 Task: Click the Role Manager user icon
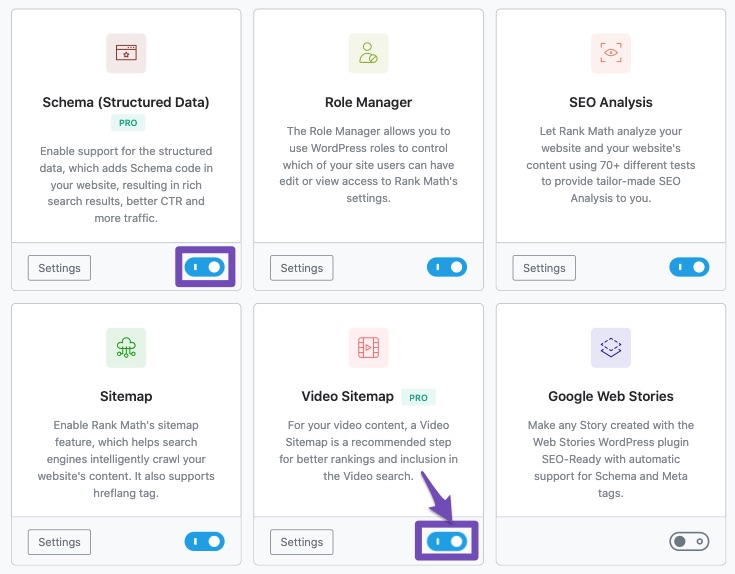point(368,53)
